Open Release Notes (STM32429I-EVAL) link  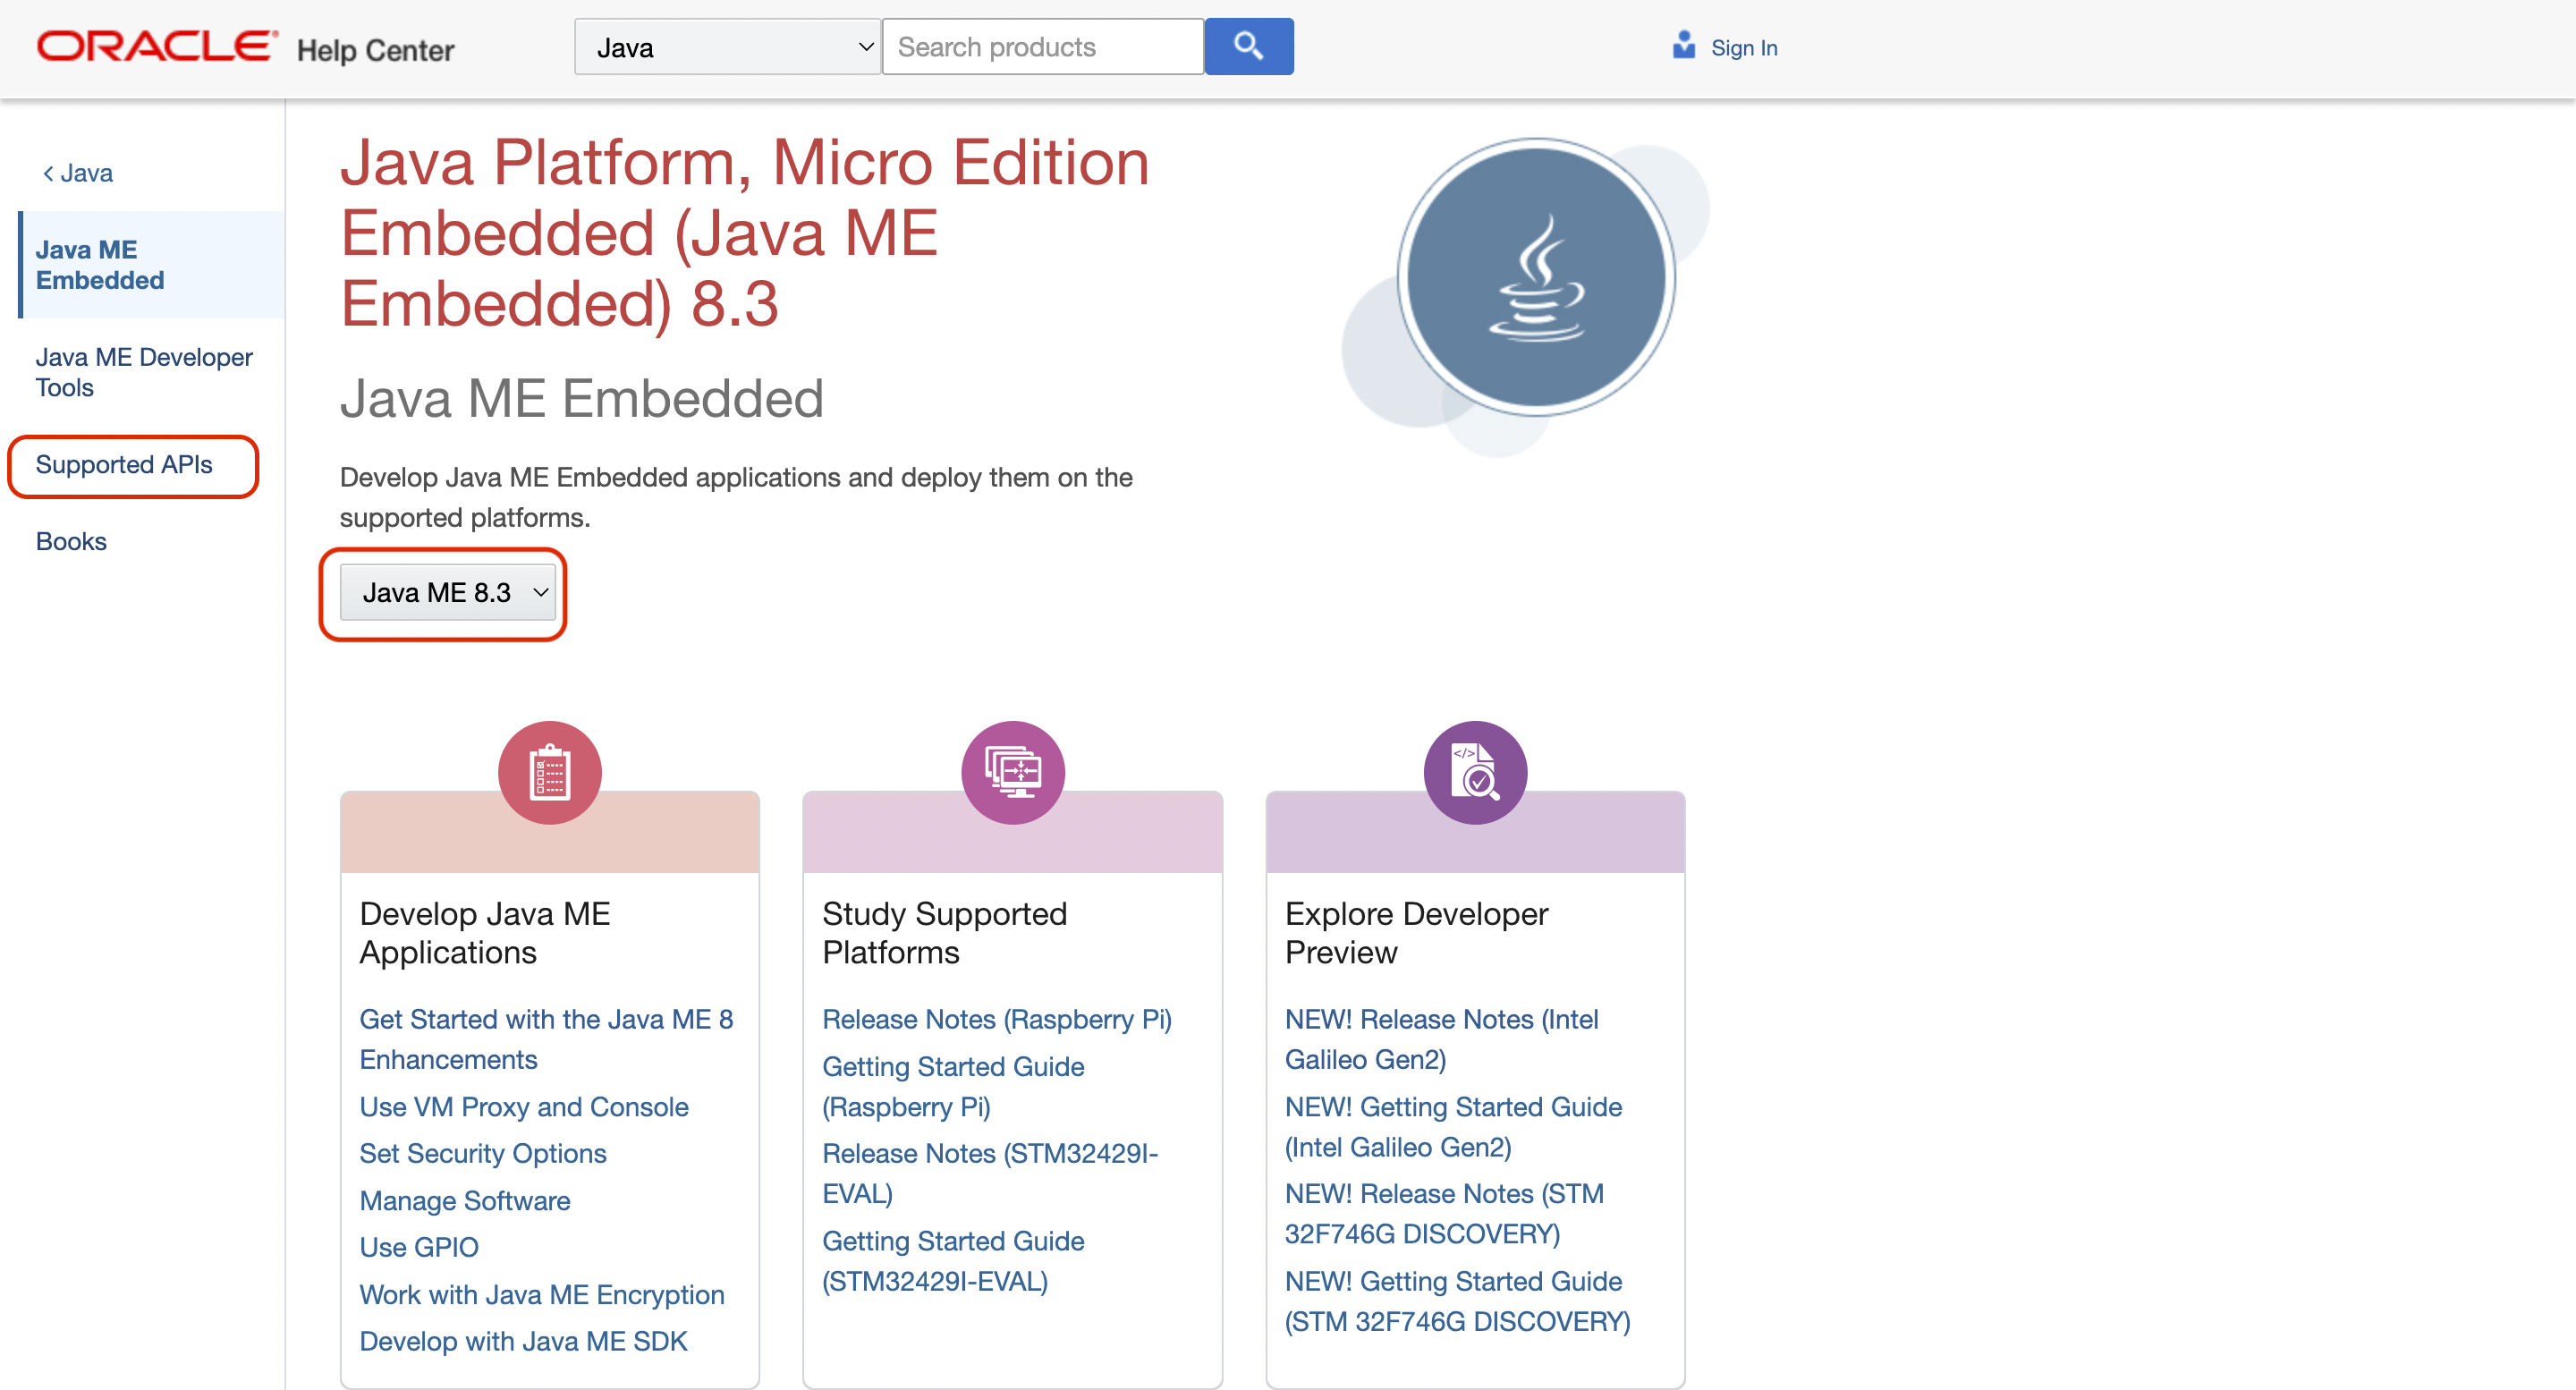[x=990, y=1174]
